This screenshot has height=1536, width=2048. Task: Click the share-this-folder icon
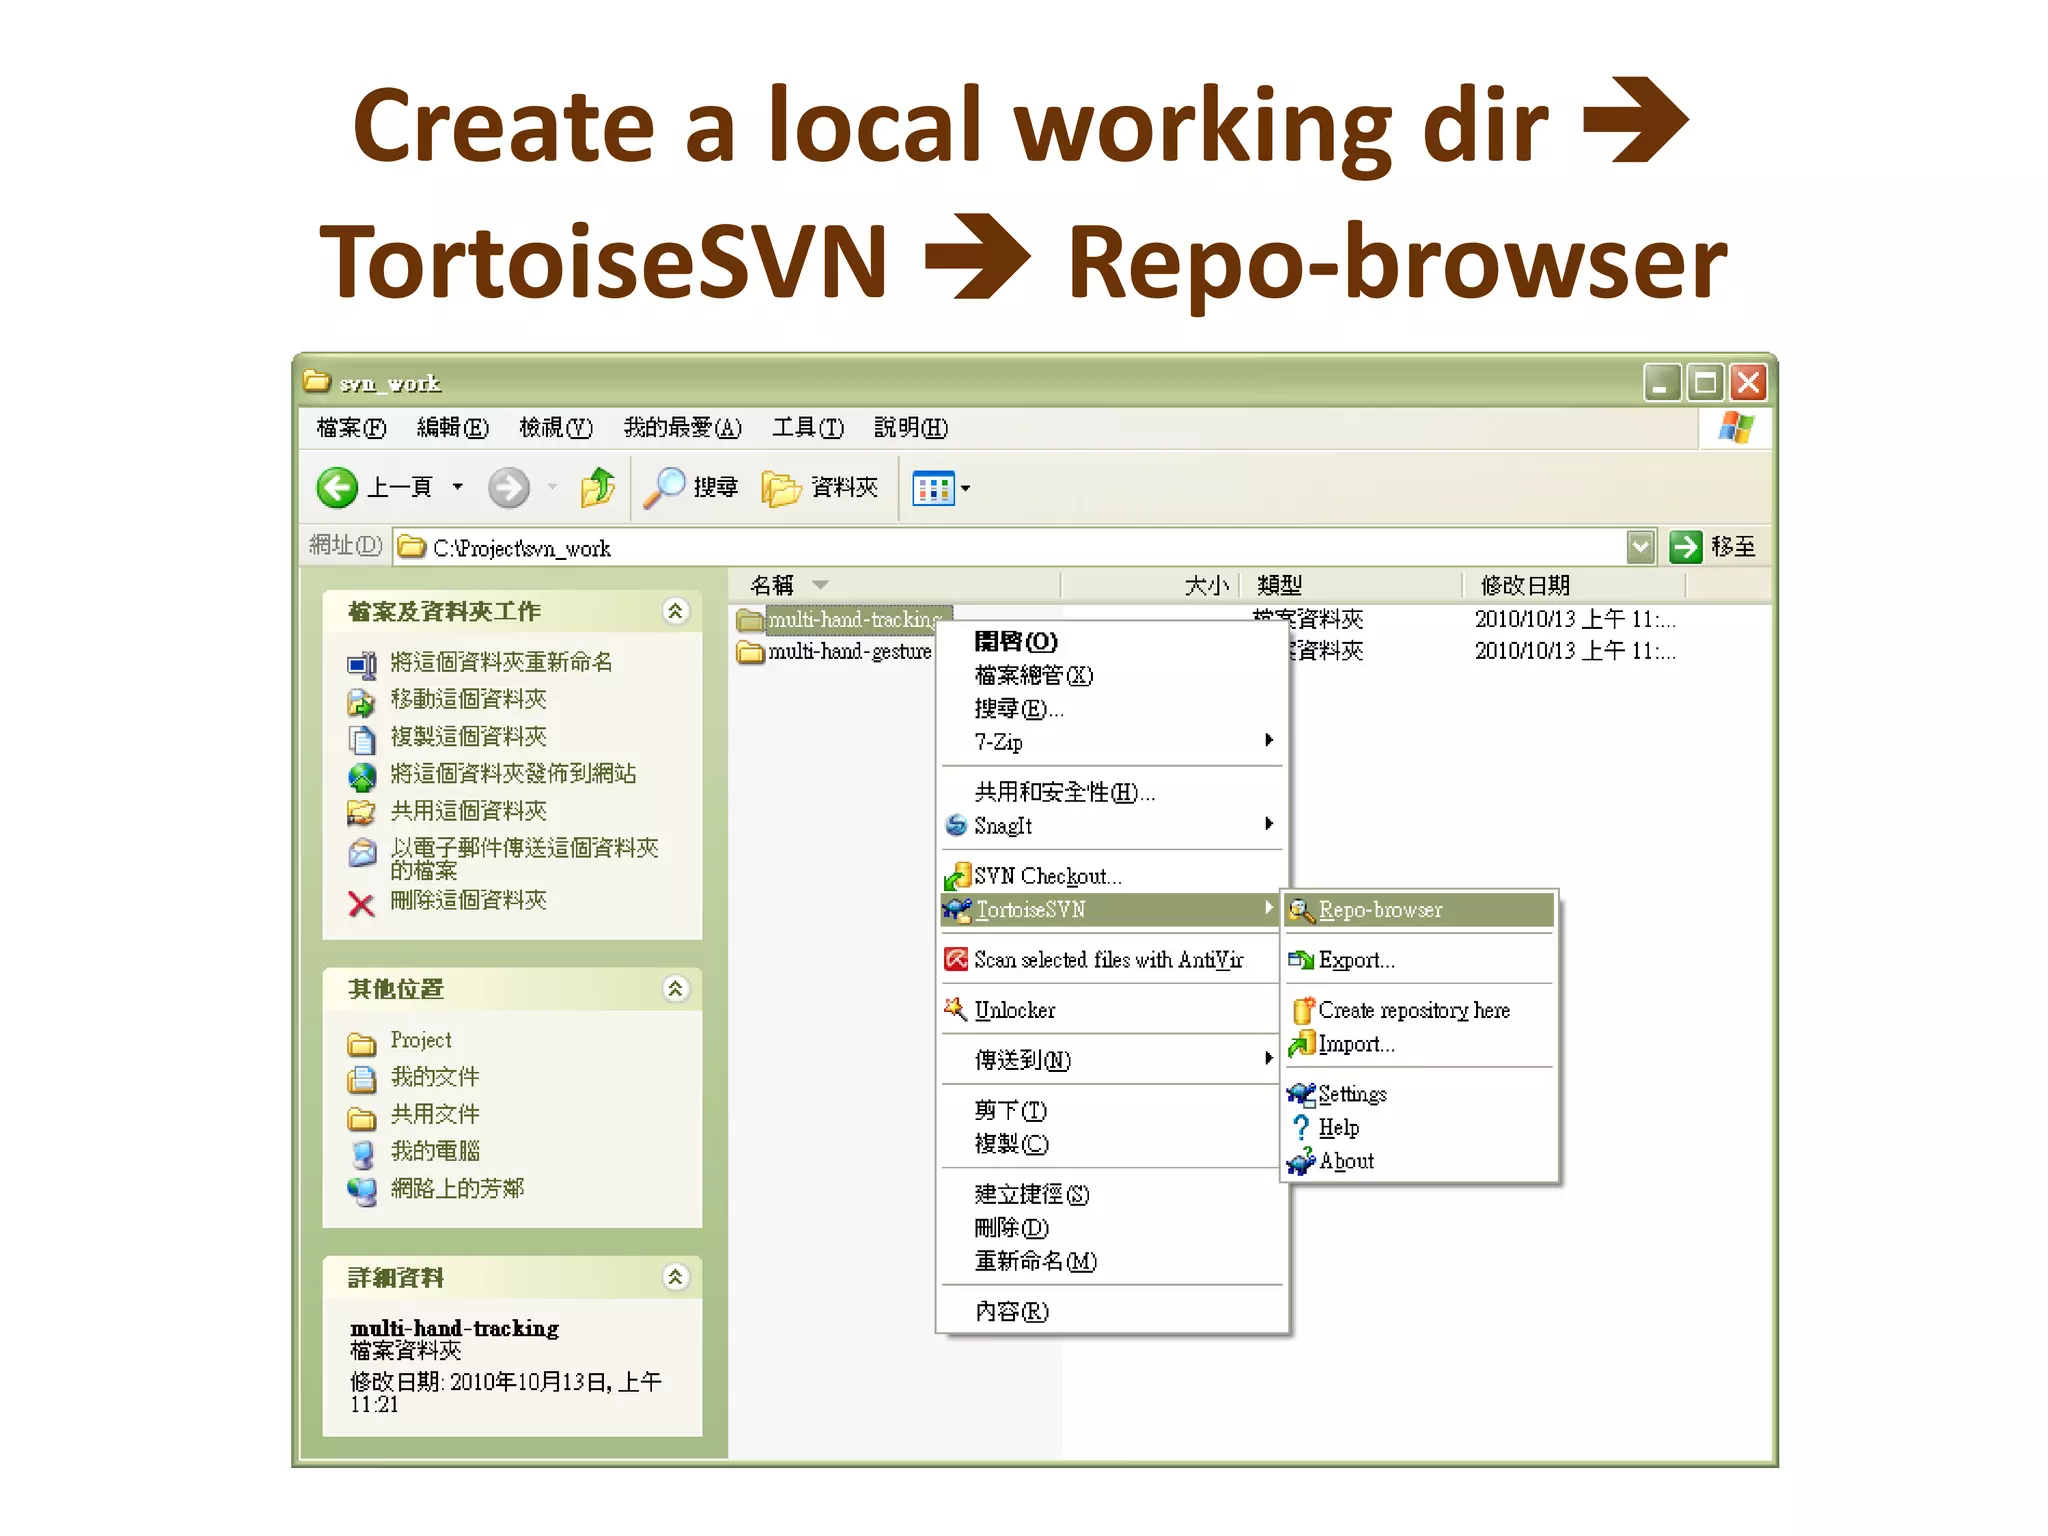click(361, 812)
